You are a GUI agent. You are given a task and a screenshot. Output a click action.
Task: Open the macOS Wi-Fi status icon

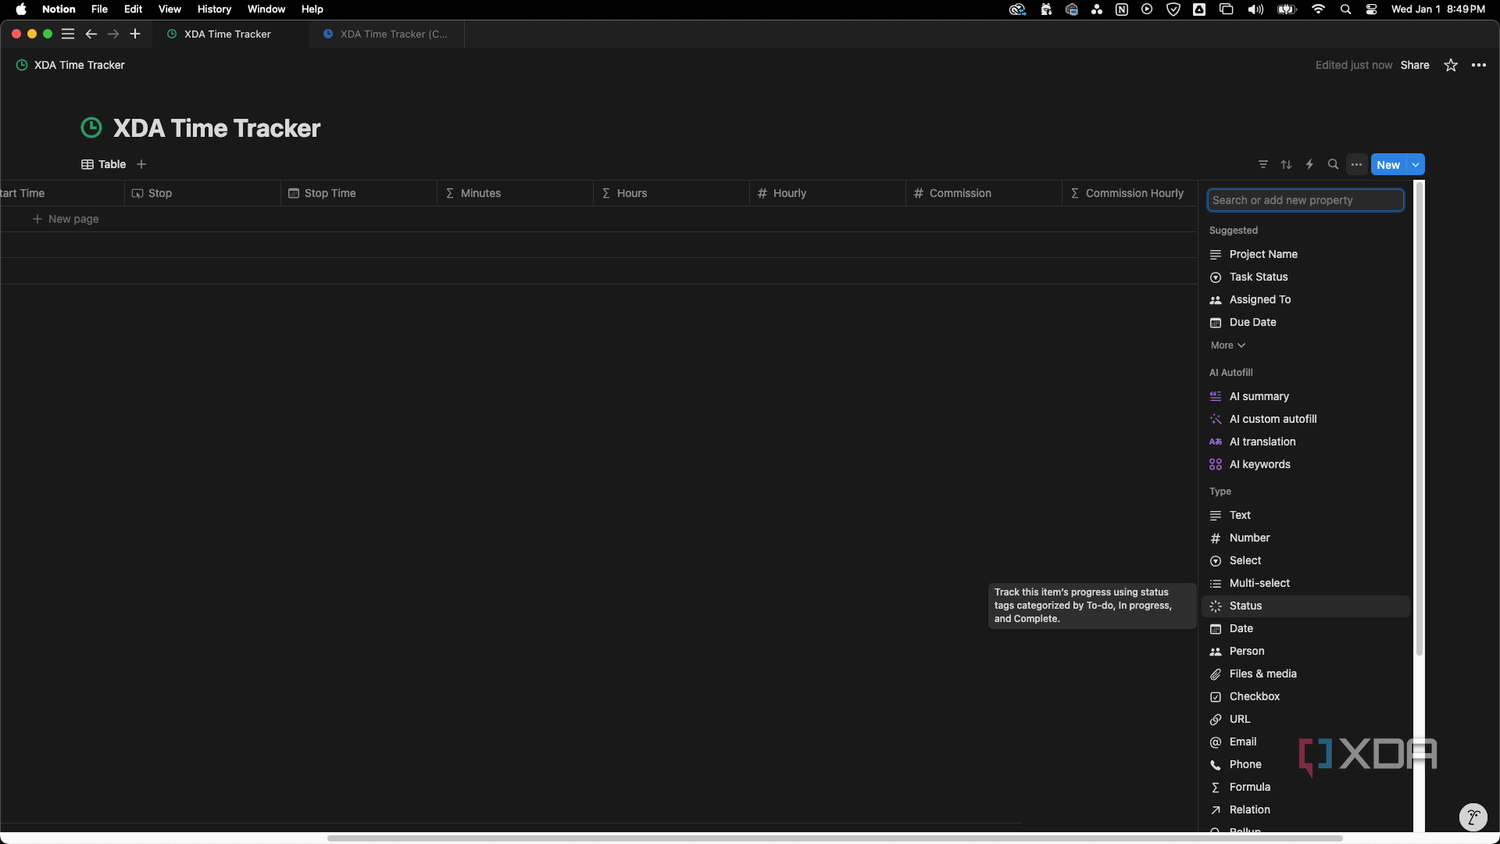(x=1318, y=9)
